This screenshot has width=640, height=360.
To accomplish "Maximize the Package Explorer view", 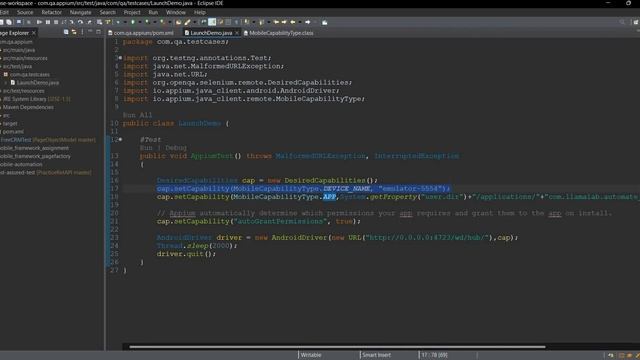I will 98,31.
